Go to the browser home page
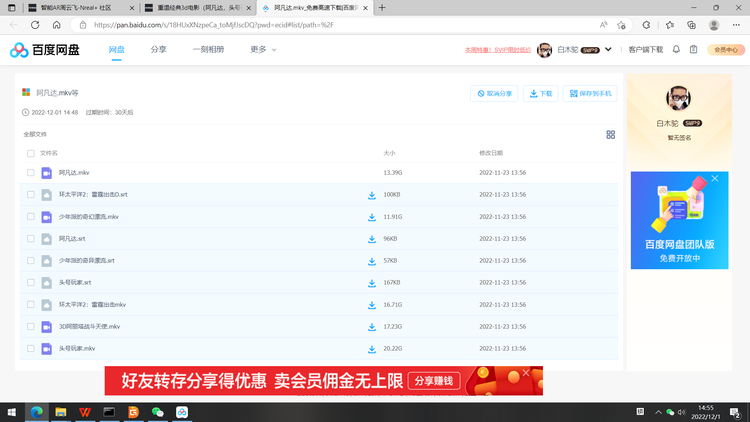The width and height of the screenshot is (750, 422). pos(56,25)
